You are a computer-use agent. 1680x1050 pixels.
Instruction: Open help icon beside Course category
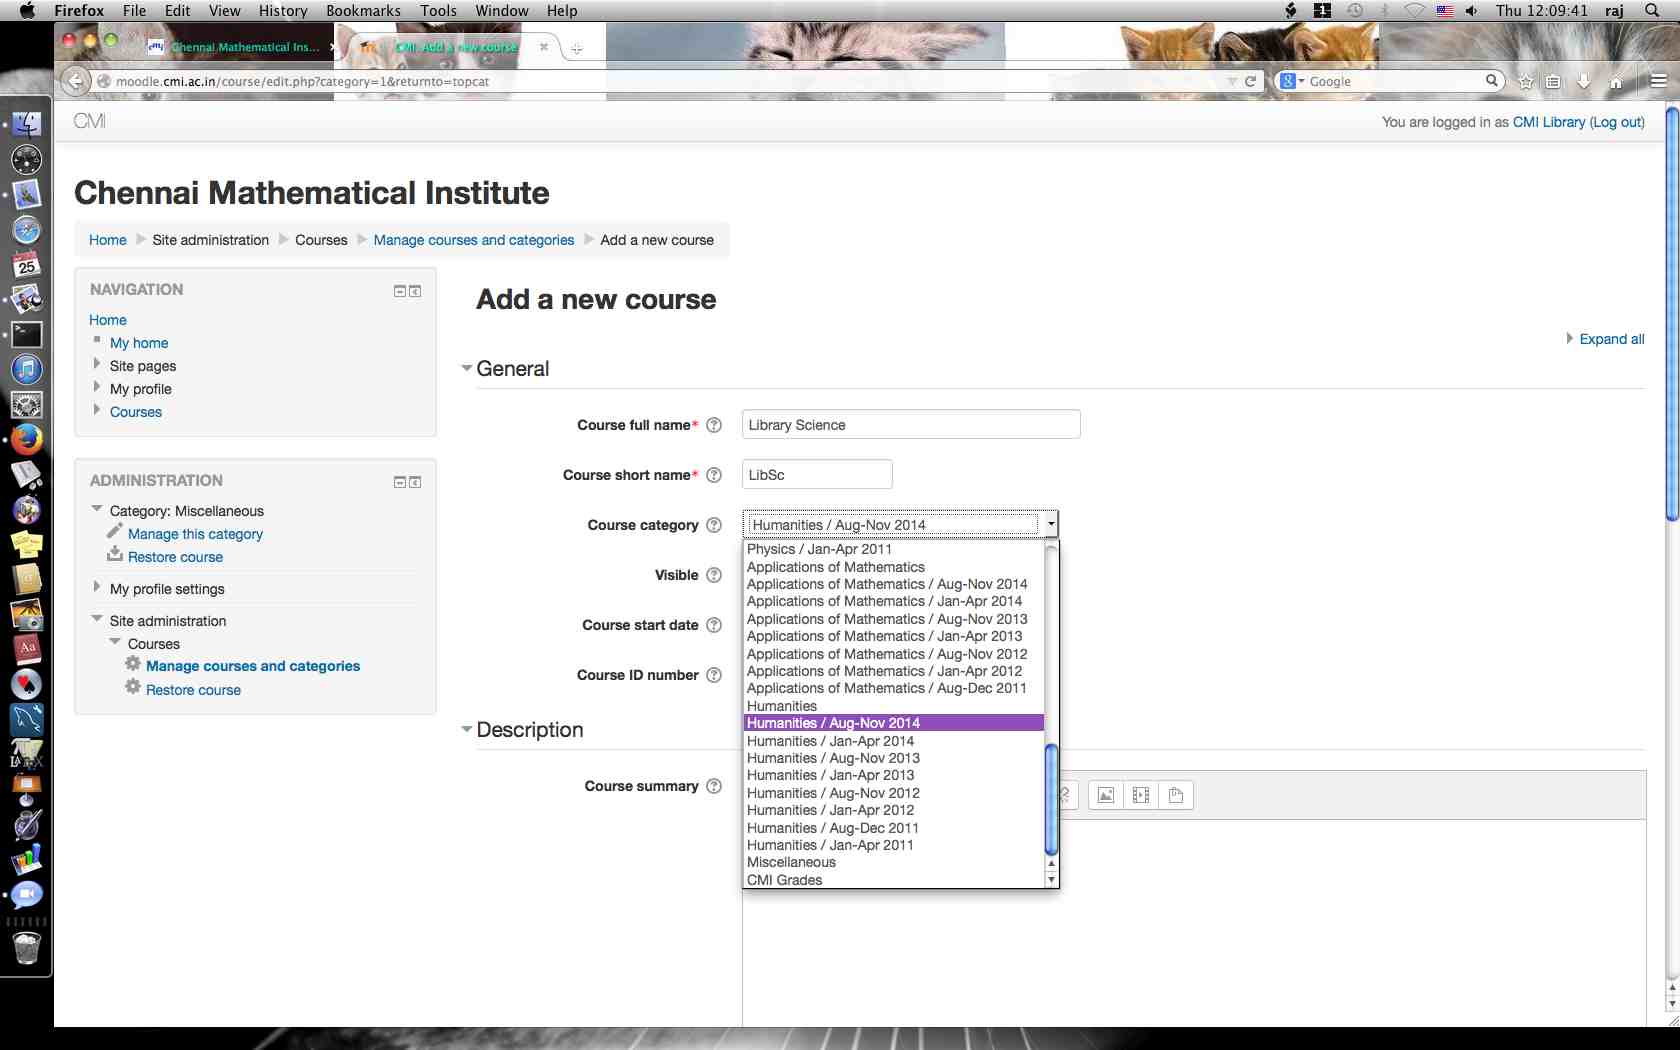[714, 525]
